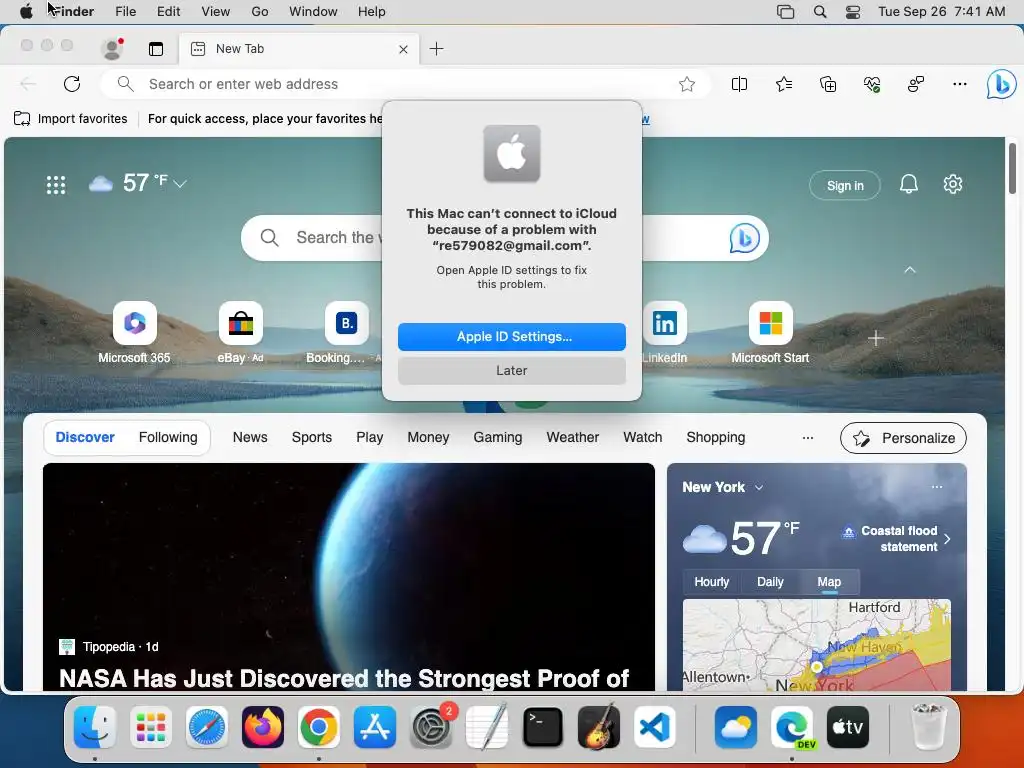Expand the 57°F weather dropdown arrow
Image resolution: width=1024 pixels, height=768 pixels.
[x=180, y=184]
